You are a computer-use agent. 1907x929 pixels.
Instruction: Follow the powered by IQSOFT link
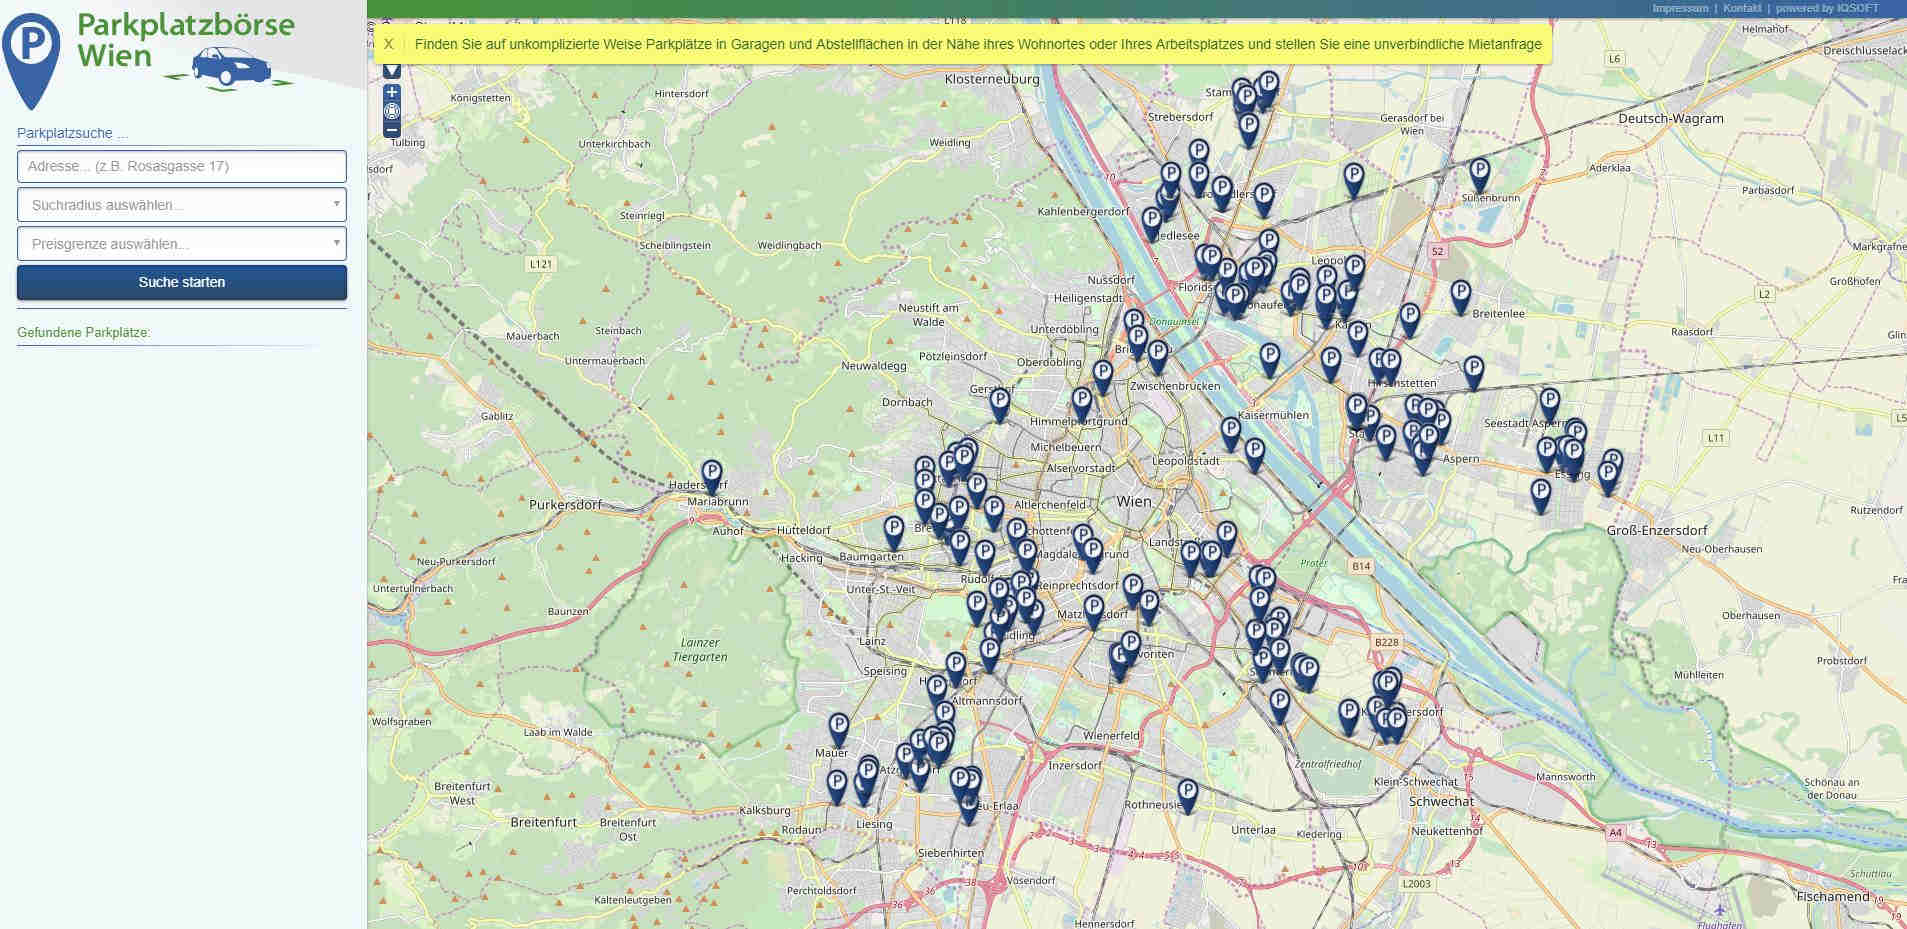(1826, 8)
